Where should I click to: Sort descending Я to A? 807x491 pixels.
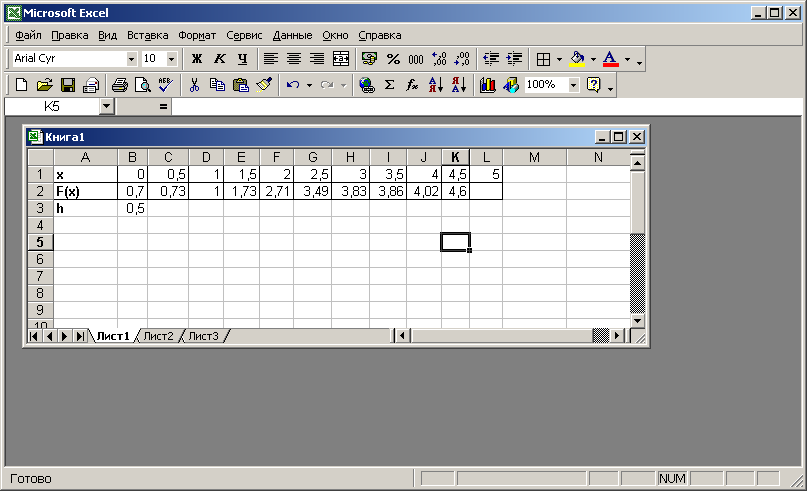(459, 84)
